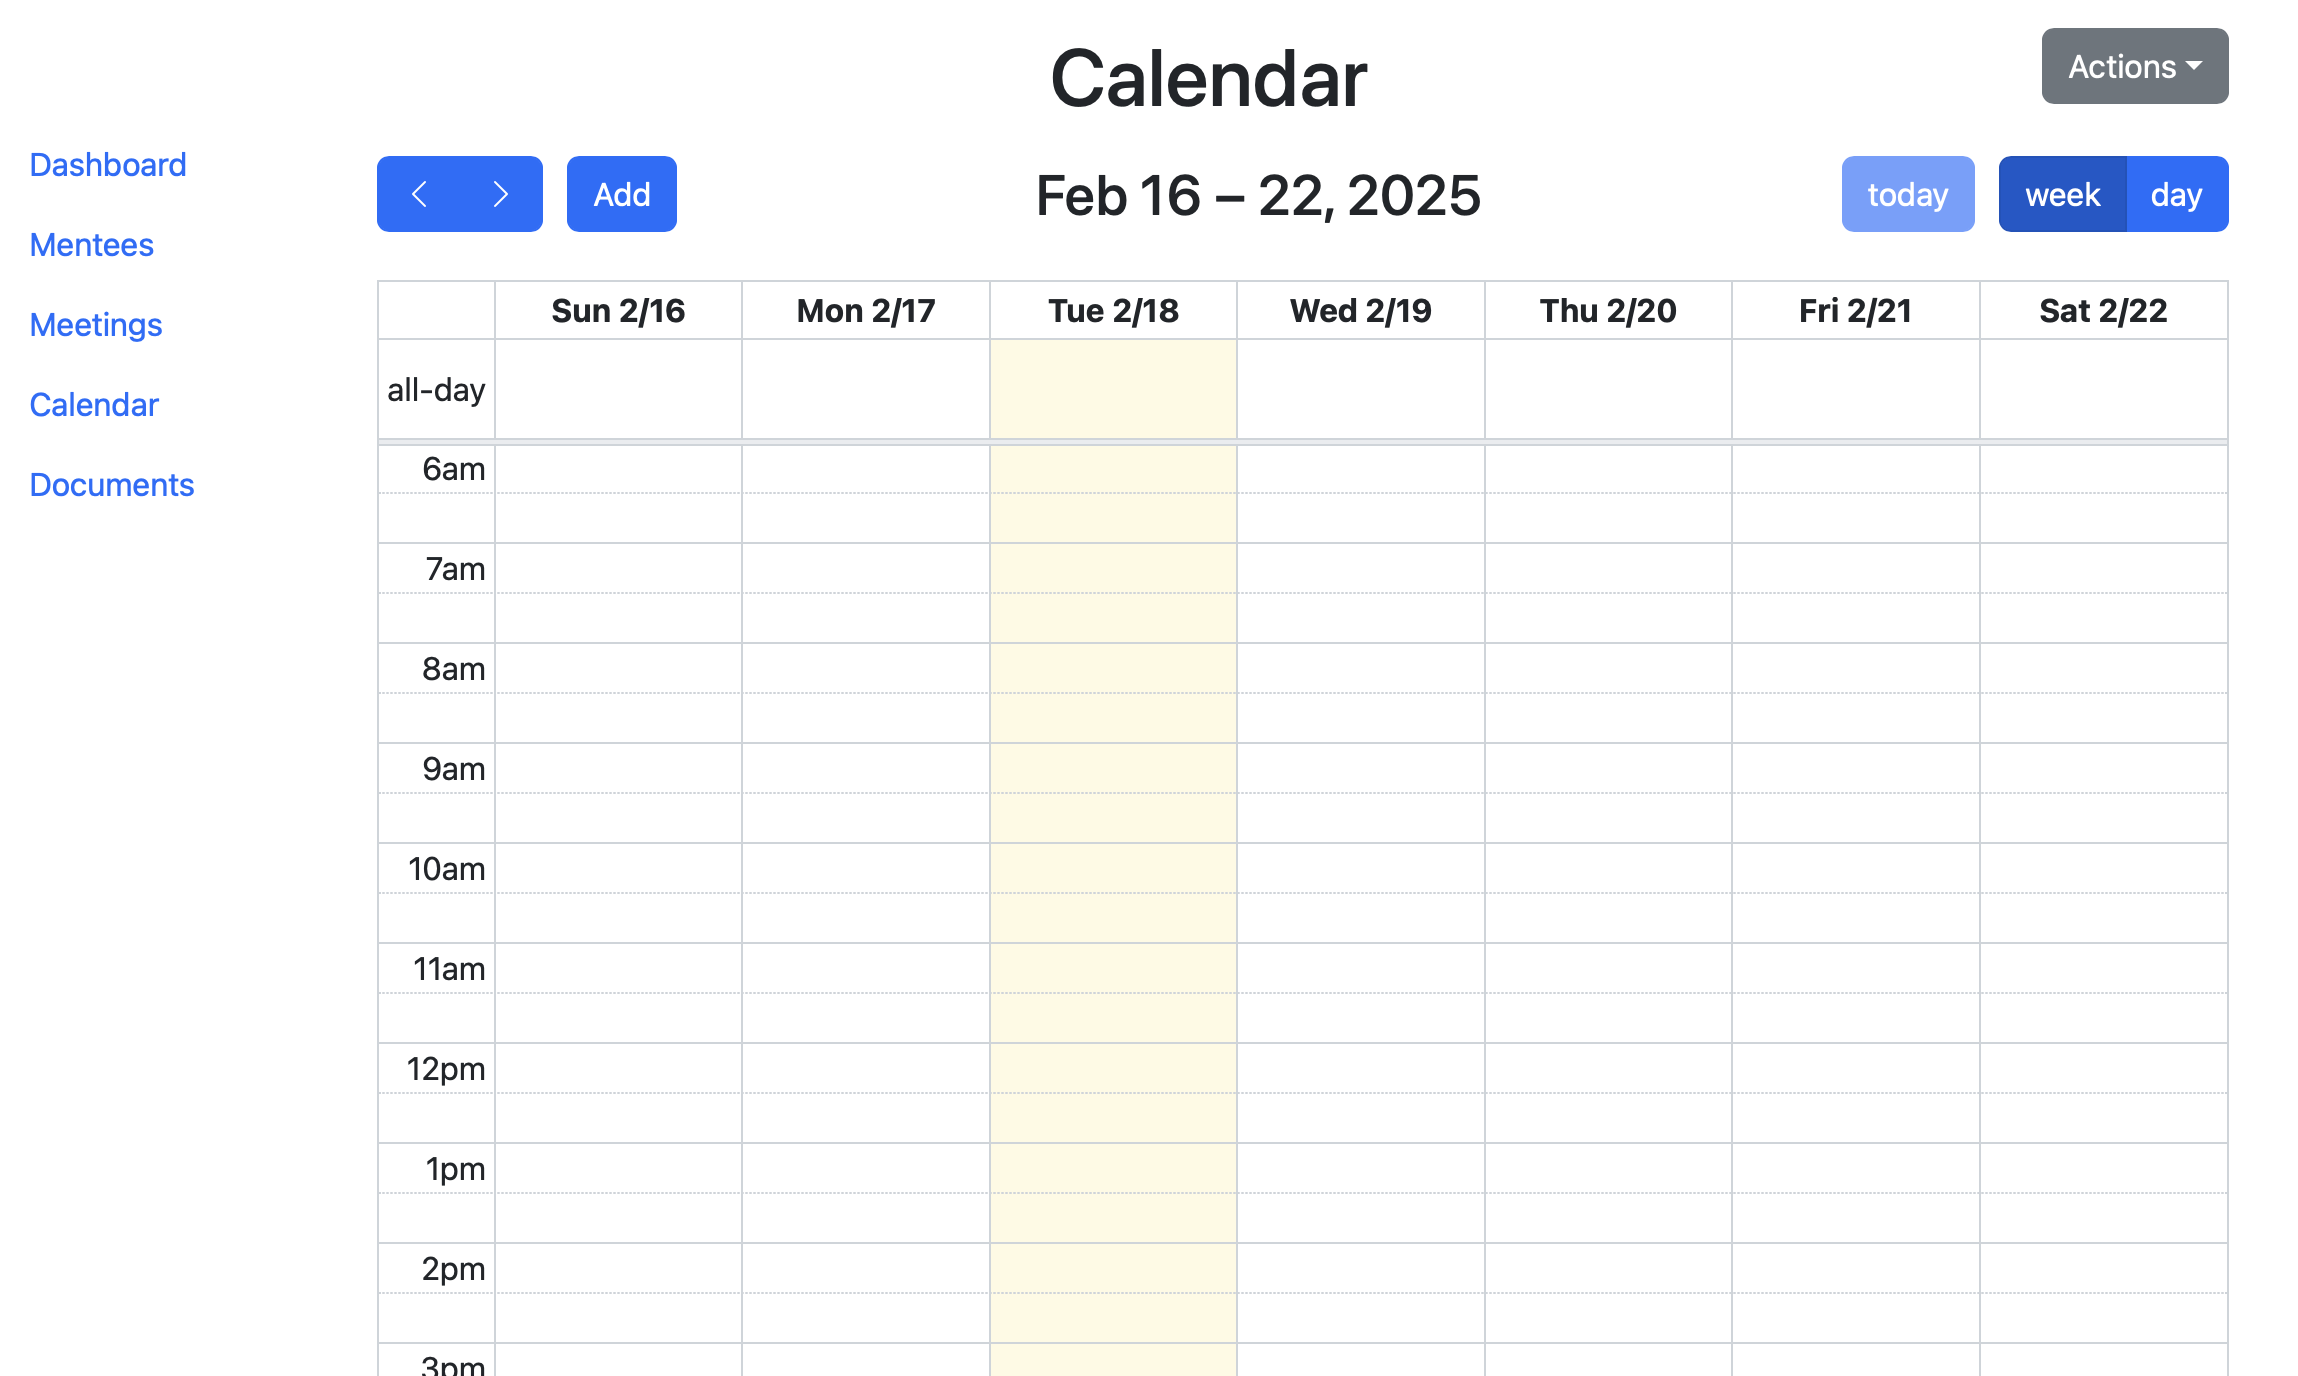Switch to week view

[2062, 194]
